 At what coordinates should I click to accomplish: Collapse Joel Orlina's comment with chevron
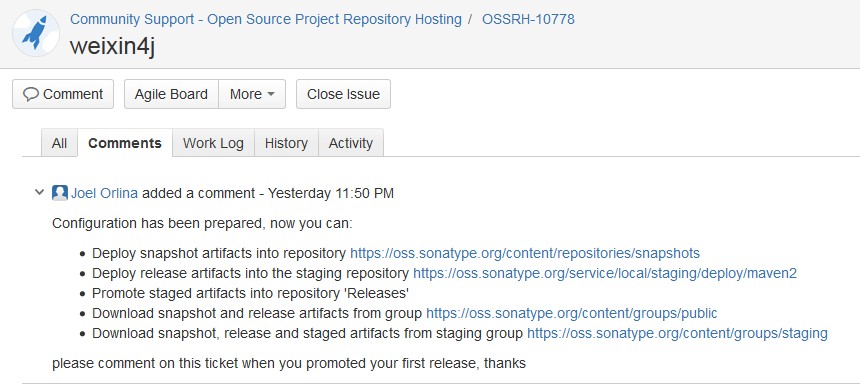click(39, 192)
